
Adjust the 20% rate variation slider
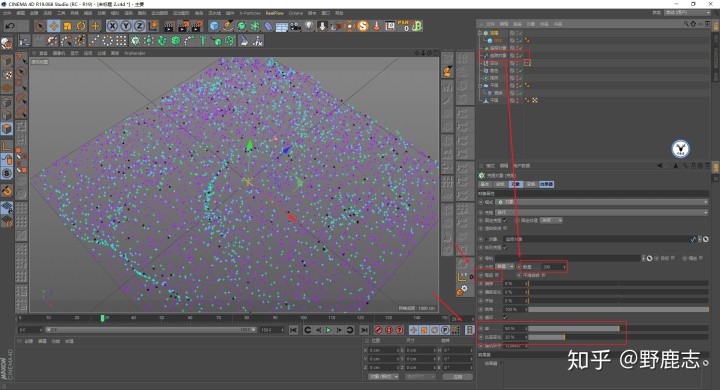coord(618,337)
